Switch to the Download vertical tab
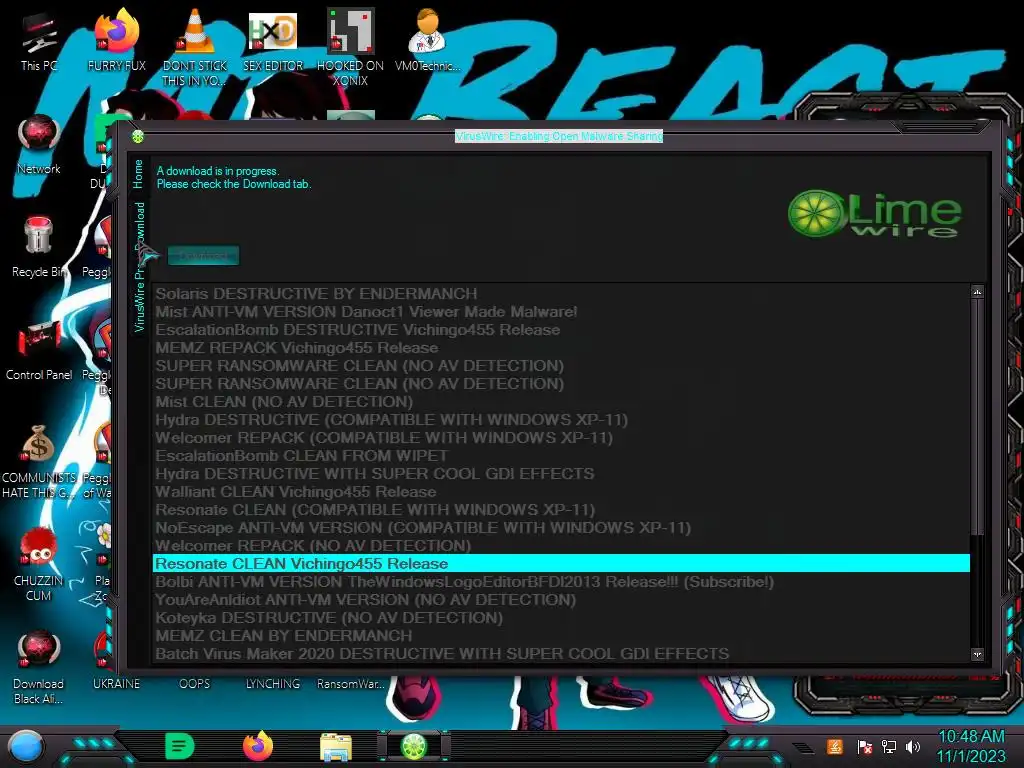Screen dimensions: 1024x768 point(139,225)
